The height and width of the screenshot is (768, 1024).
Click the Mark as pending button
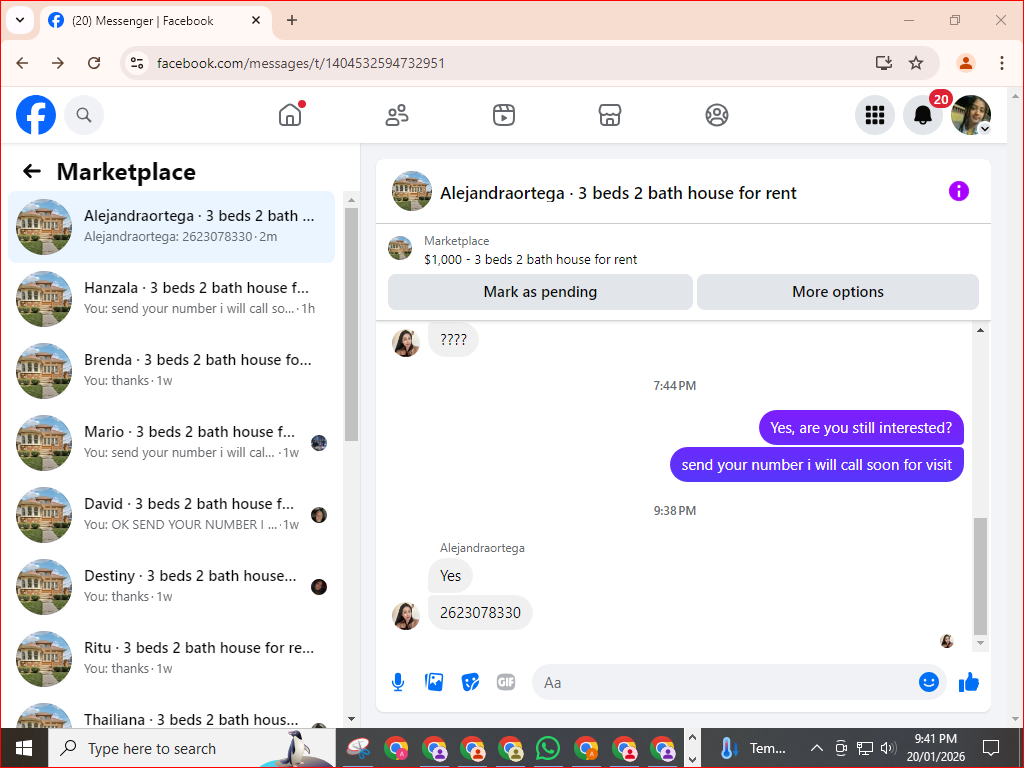tap(540, 292)
